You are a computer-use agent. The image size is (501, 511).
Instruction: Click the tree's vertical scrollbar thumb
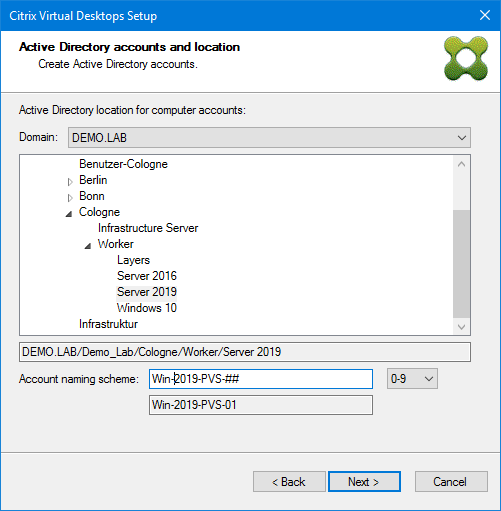point(462,264)
